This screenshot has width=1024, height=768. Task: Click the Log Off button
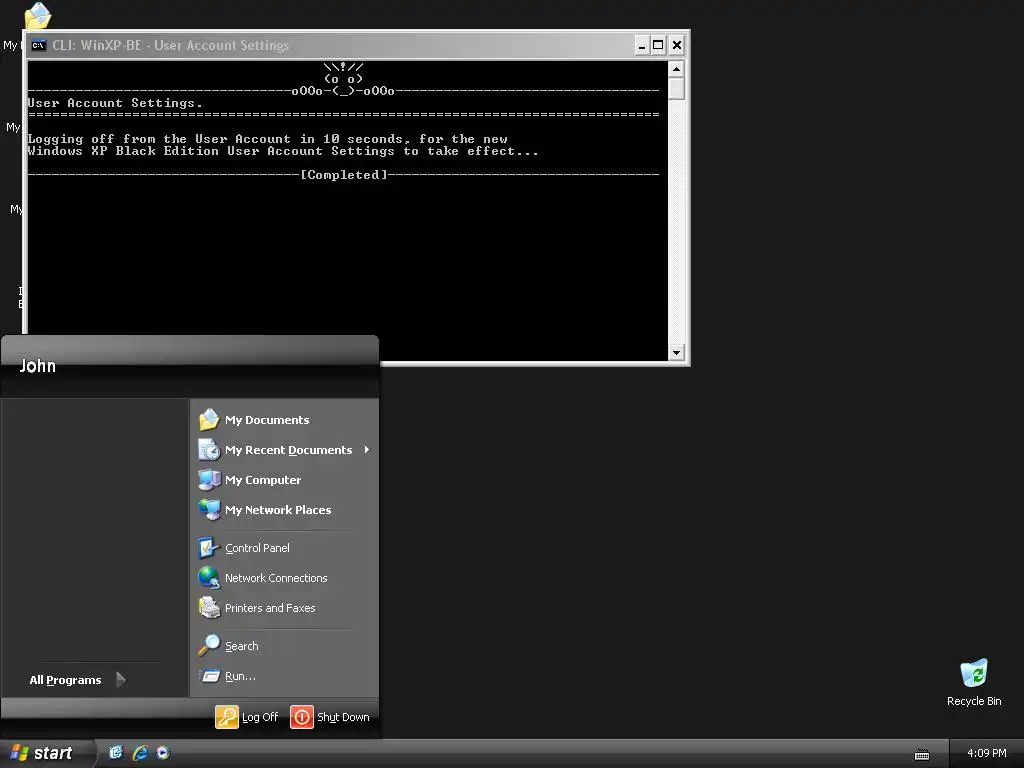(x=248, y=717)
